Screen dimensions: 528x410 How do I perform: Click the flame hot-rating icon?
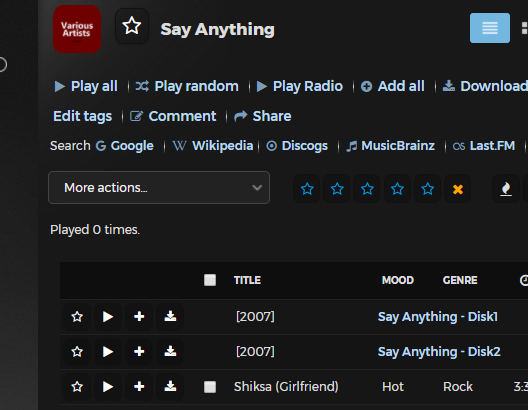(x=506, y=189)
